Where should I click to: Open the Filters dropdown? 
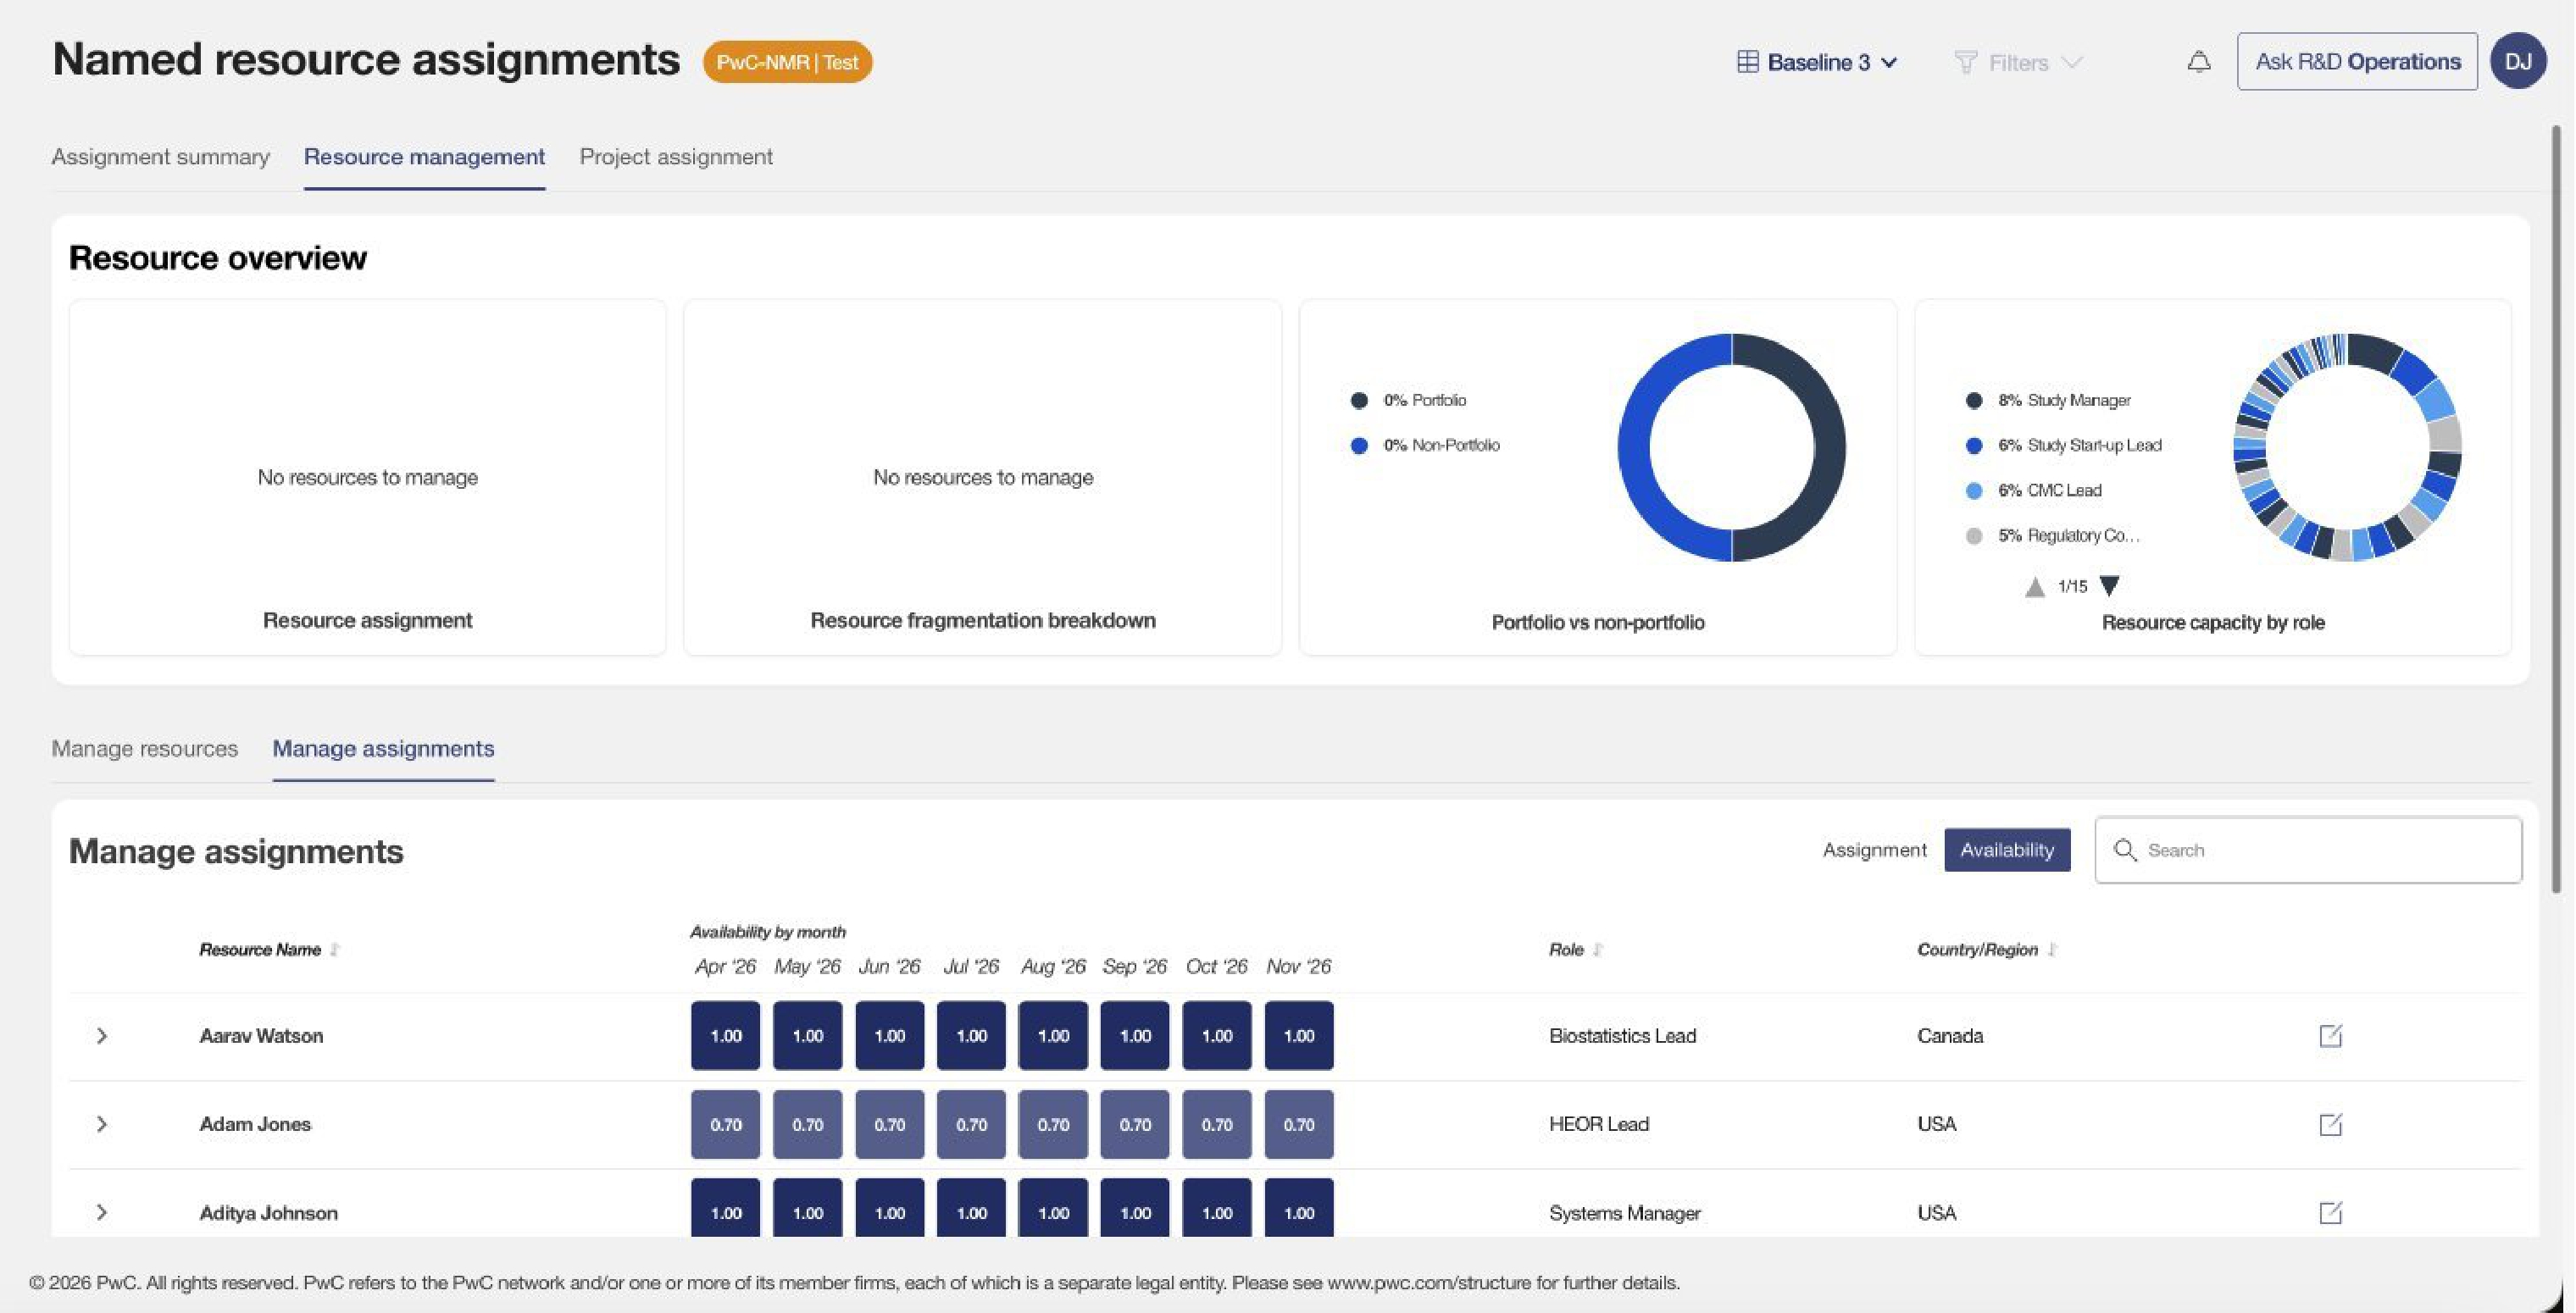(2018, 62)
